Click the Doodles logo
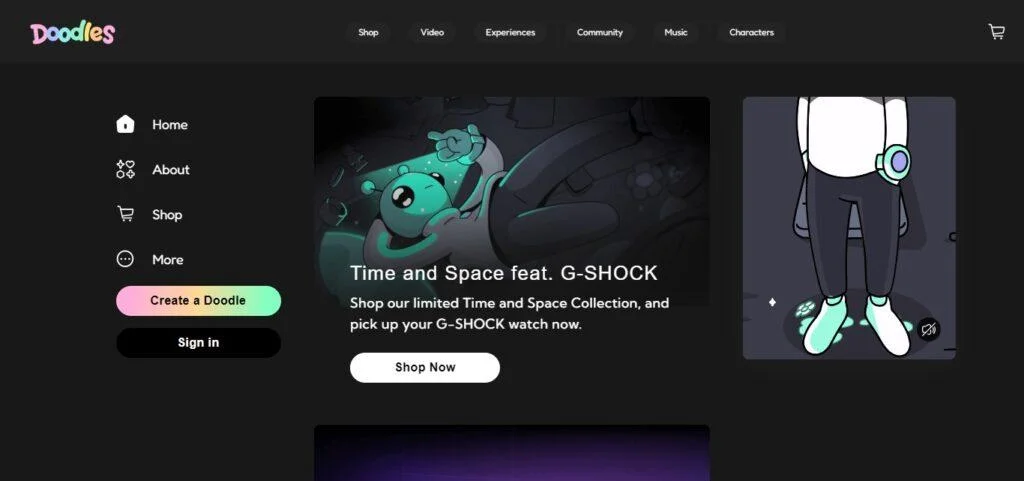This screenshot has width=1024, height=481. click(72, 33)
